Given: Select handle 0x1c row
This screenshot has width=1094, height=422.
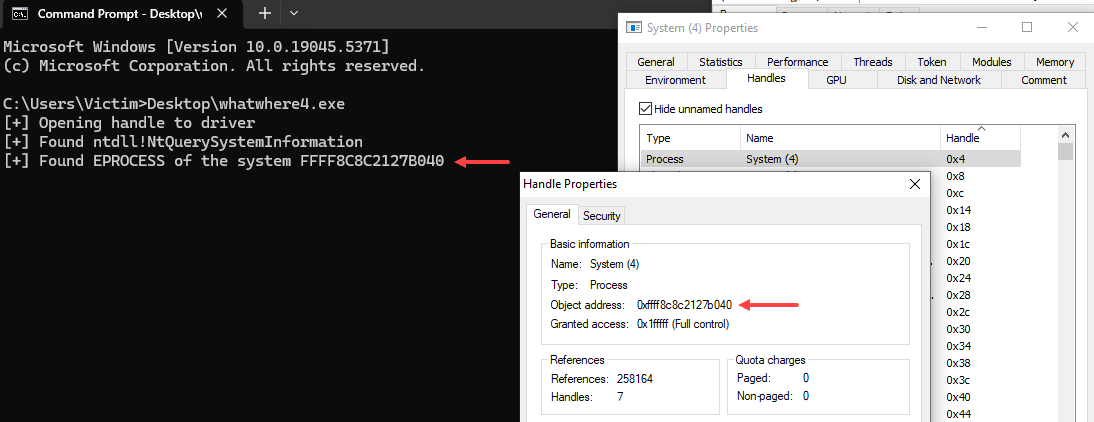Looking at the screenshot, I should point(957,244).
